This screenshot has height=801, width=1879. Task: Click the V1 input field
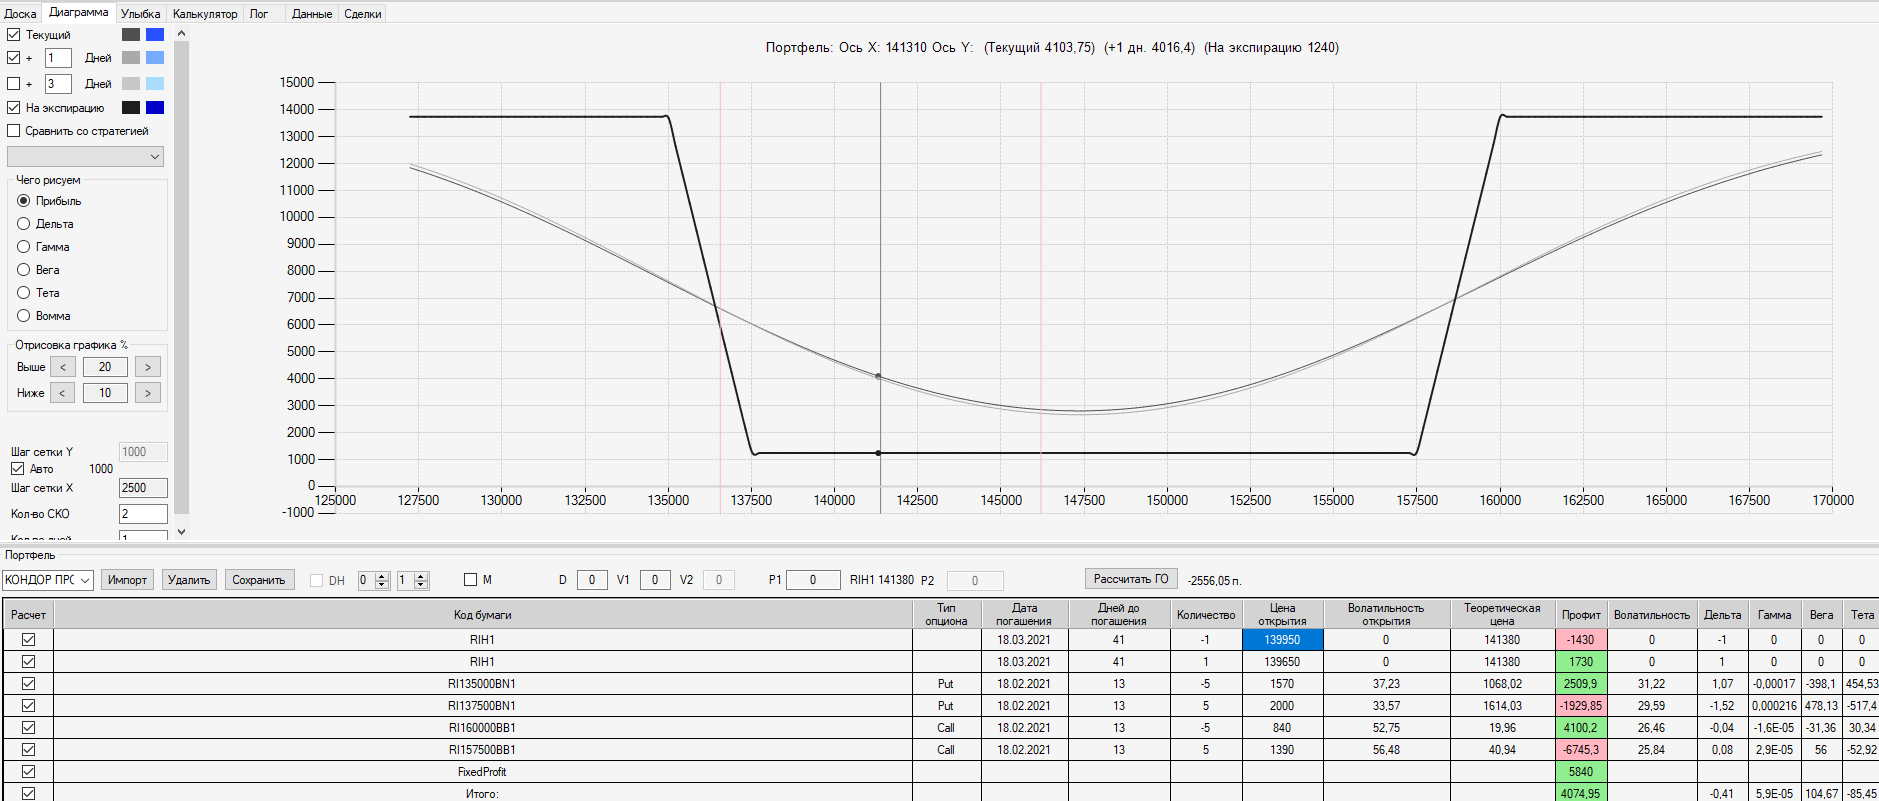click(655, 580)
